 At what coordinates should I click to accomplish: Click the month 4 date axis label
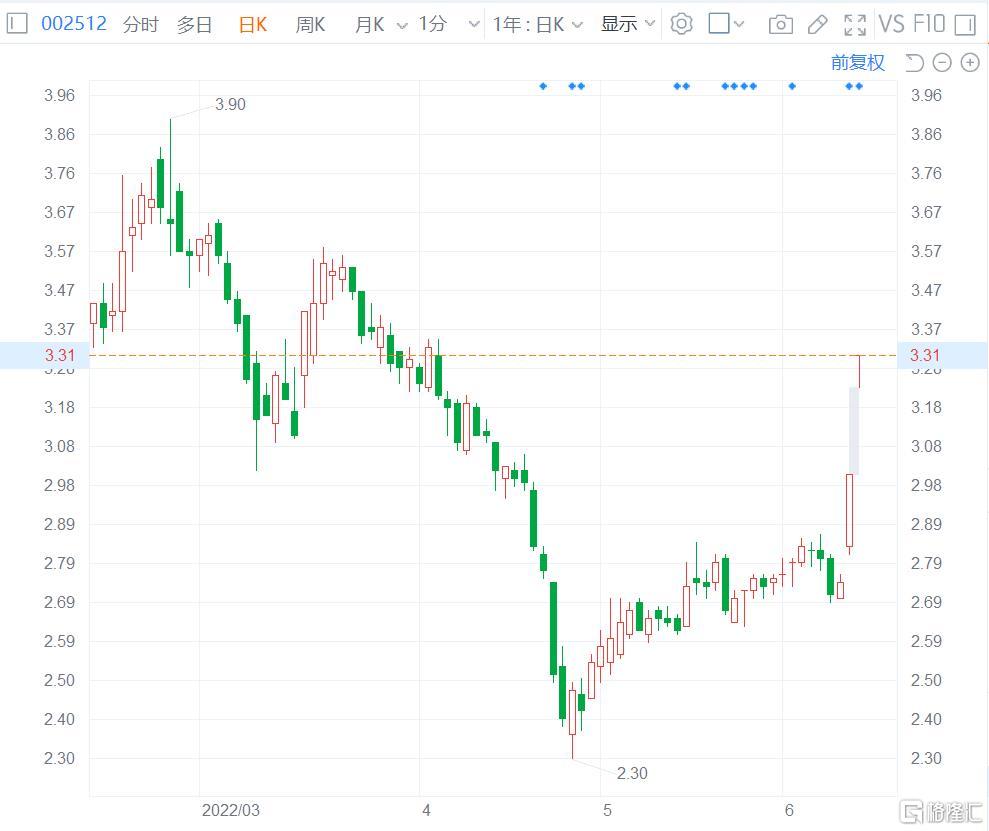tap(426, 810)
